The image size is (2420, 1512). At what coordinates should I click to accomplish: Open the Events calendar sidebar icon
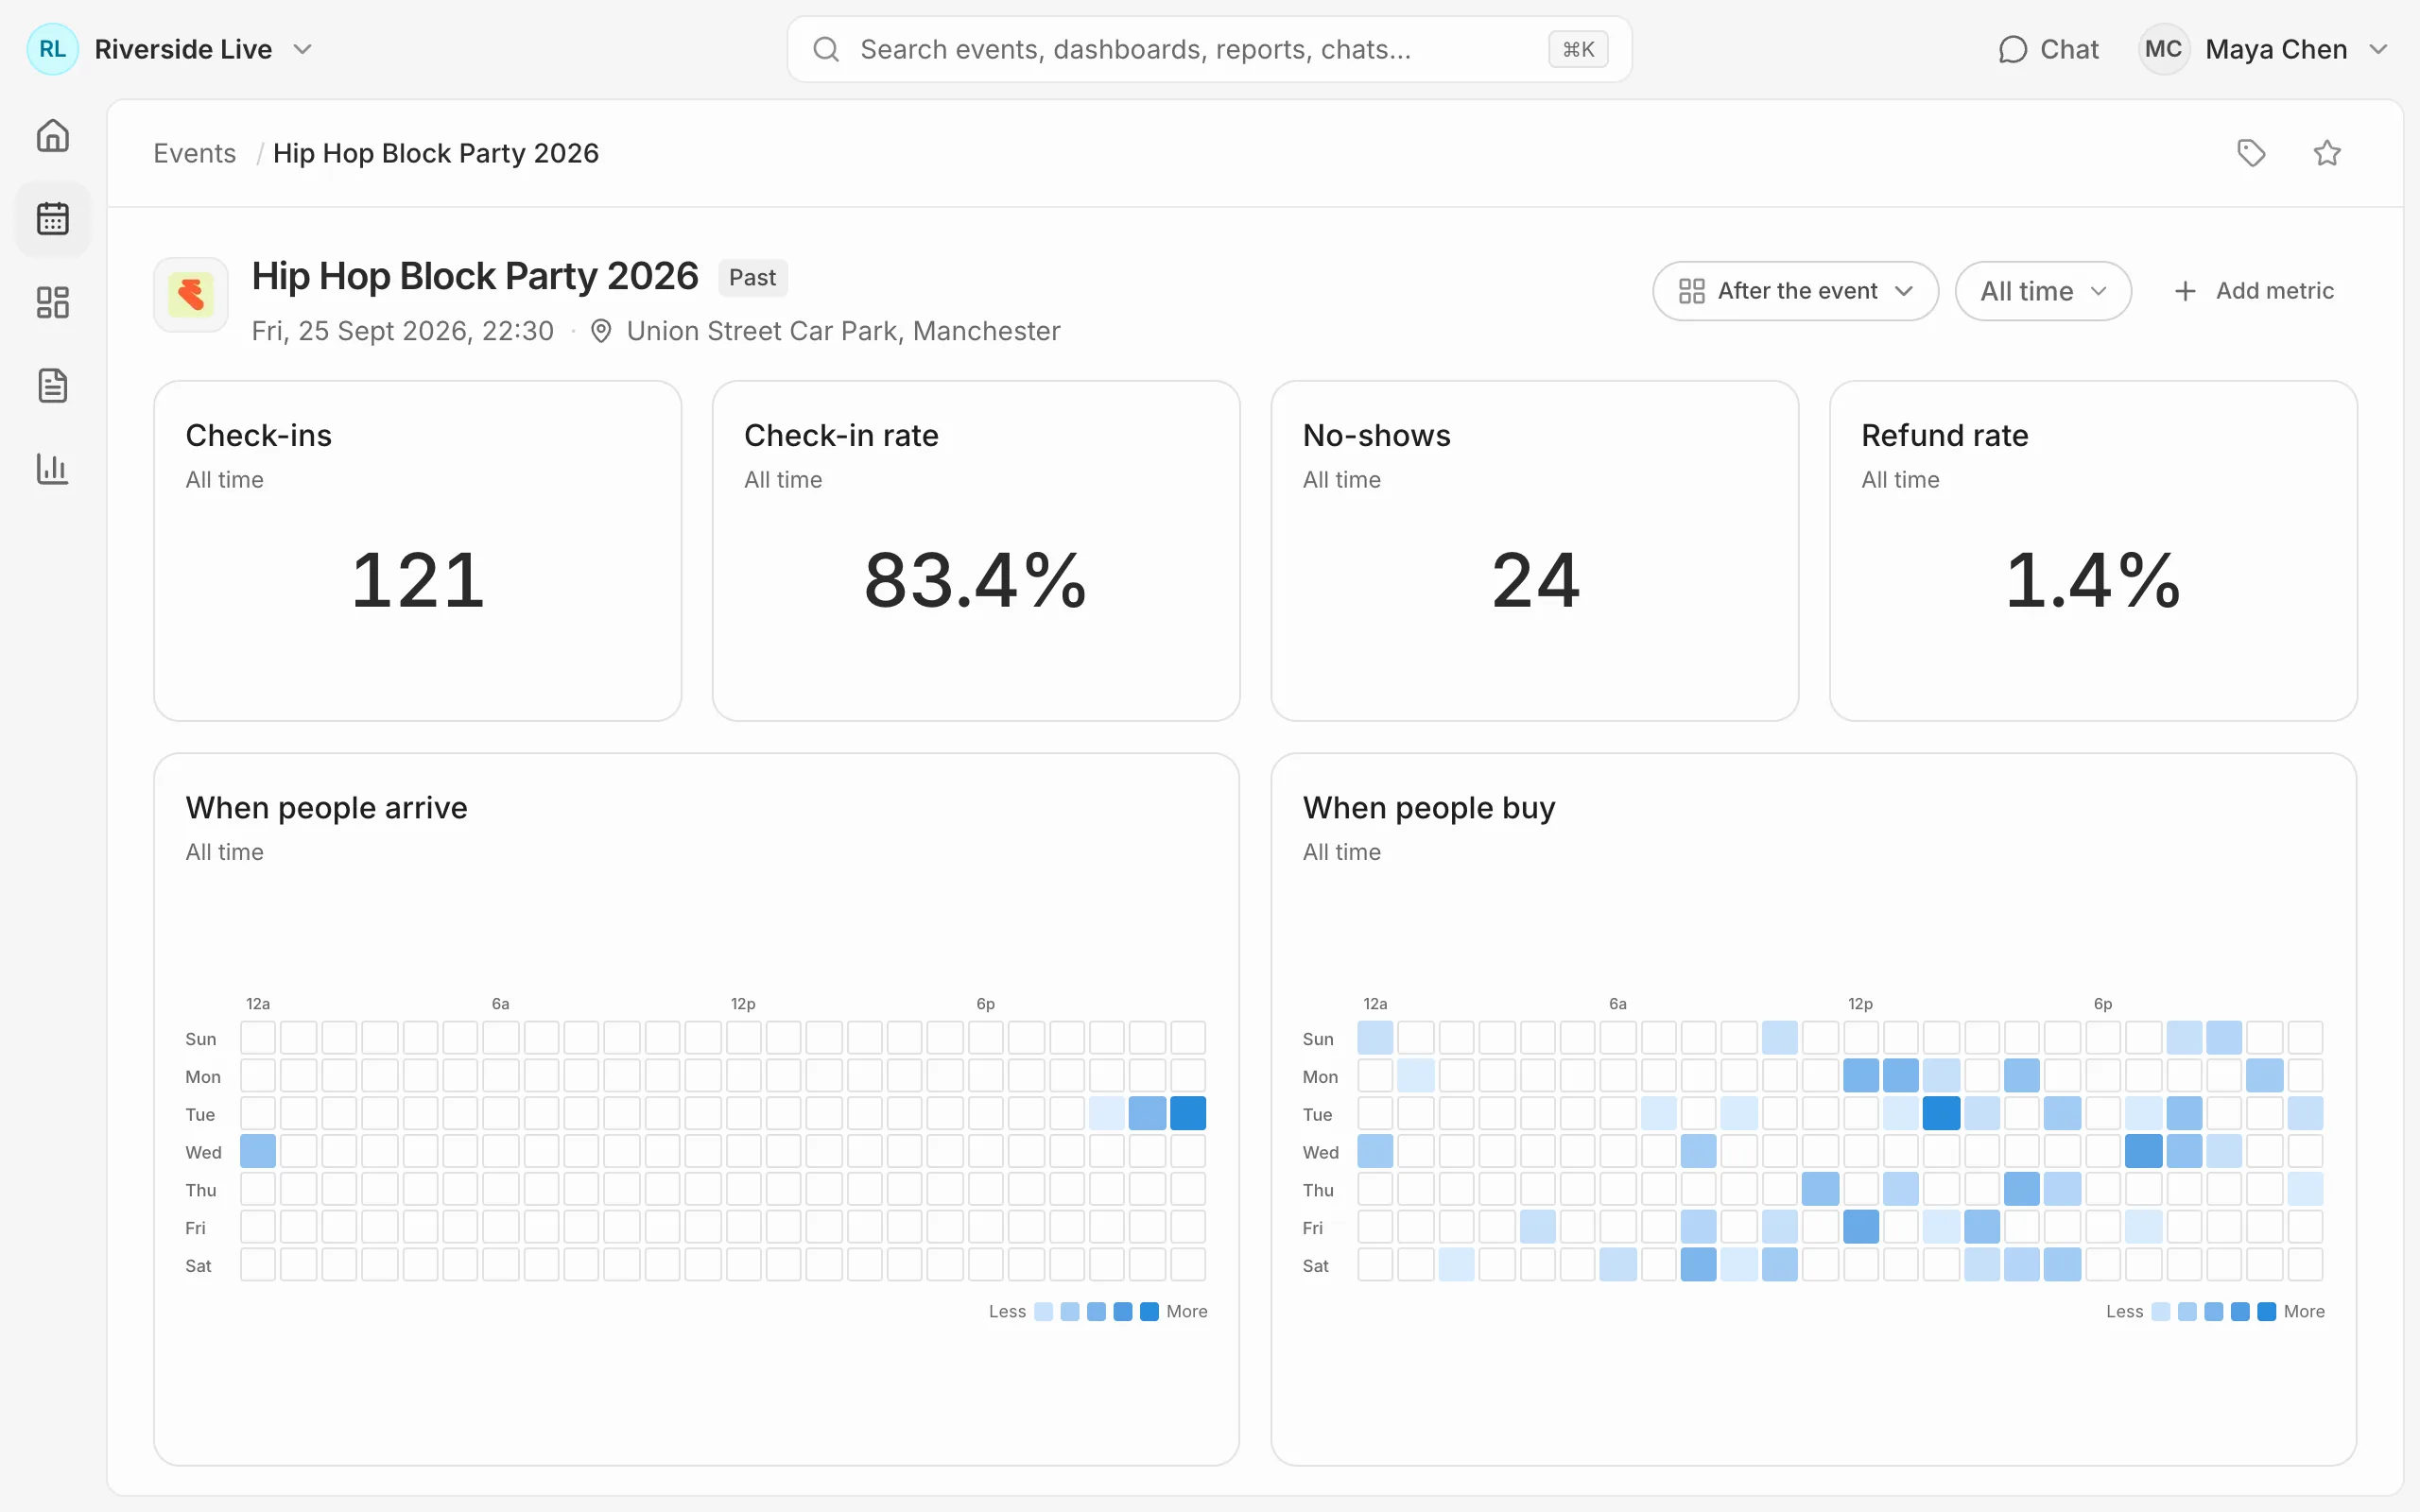pos(52,218)
